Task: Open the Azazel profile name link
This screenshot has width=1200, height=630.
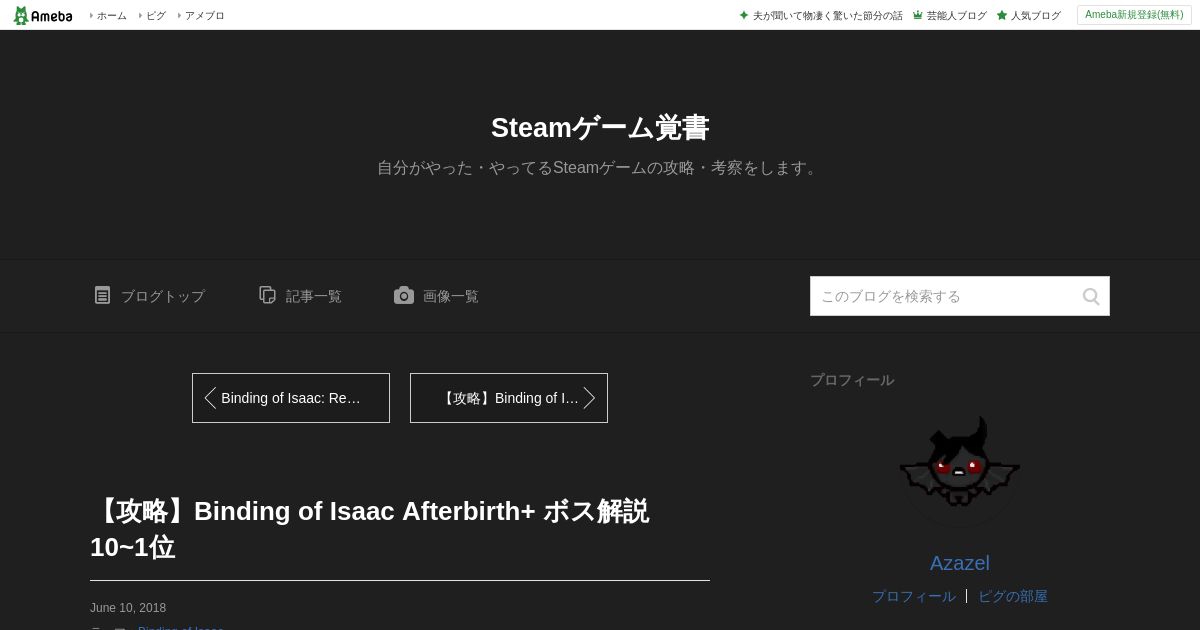Action: click(x=960, y=563)
